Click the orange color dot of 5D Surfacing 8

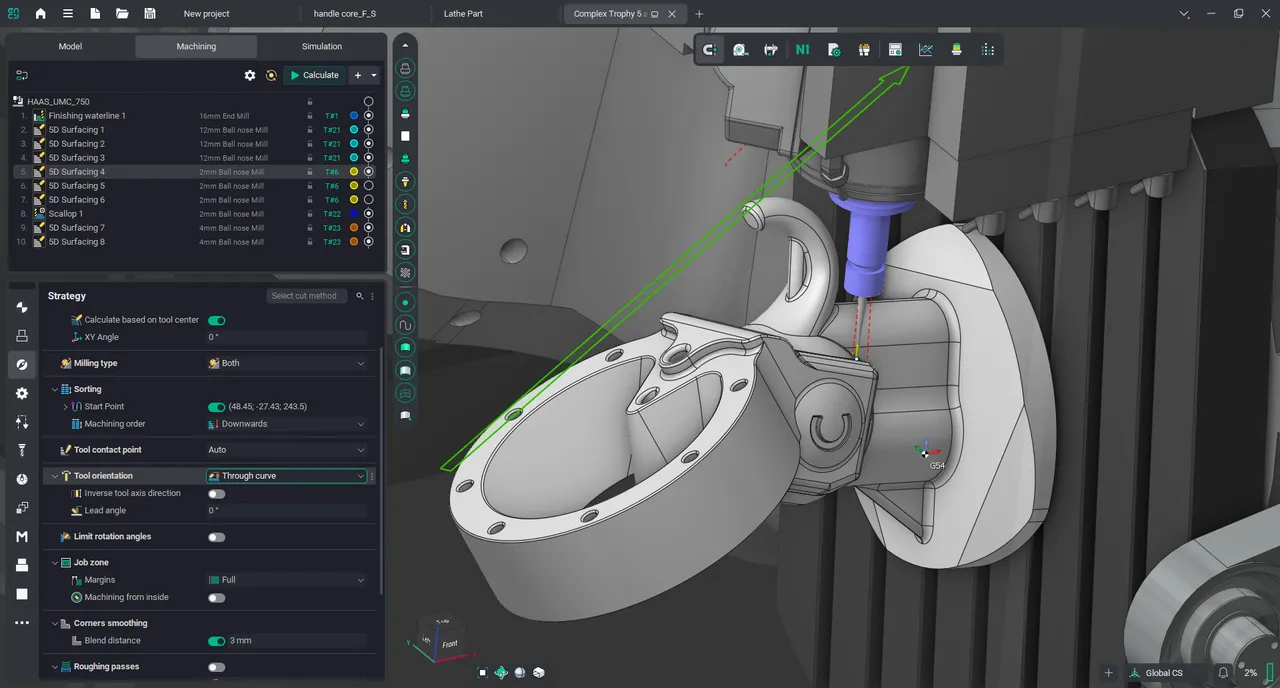(354, 242)
